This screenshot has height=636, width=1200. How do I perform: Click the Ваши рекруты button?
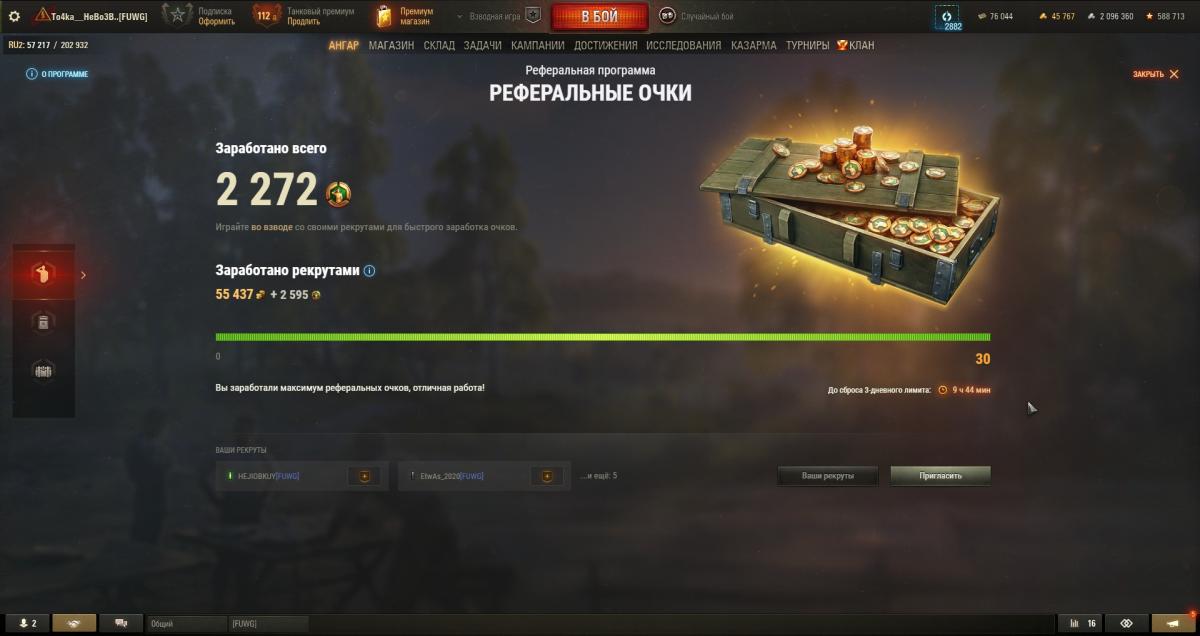tap(828, 476)
